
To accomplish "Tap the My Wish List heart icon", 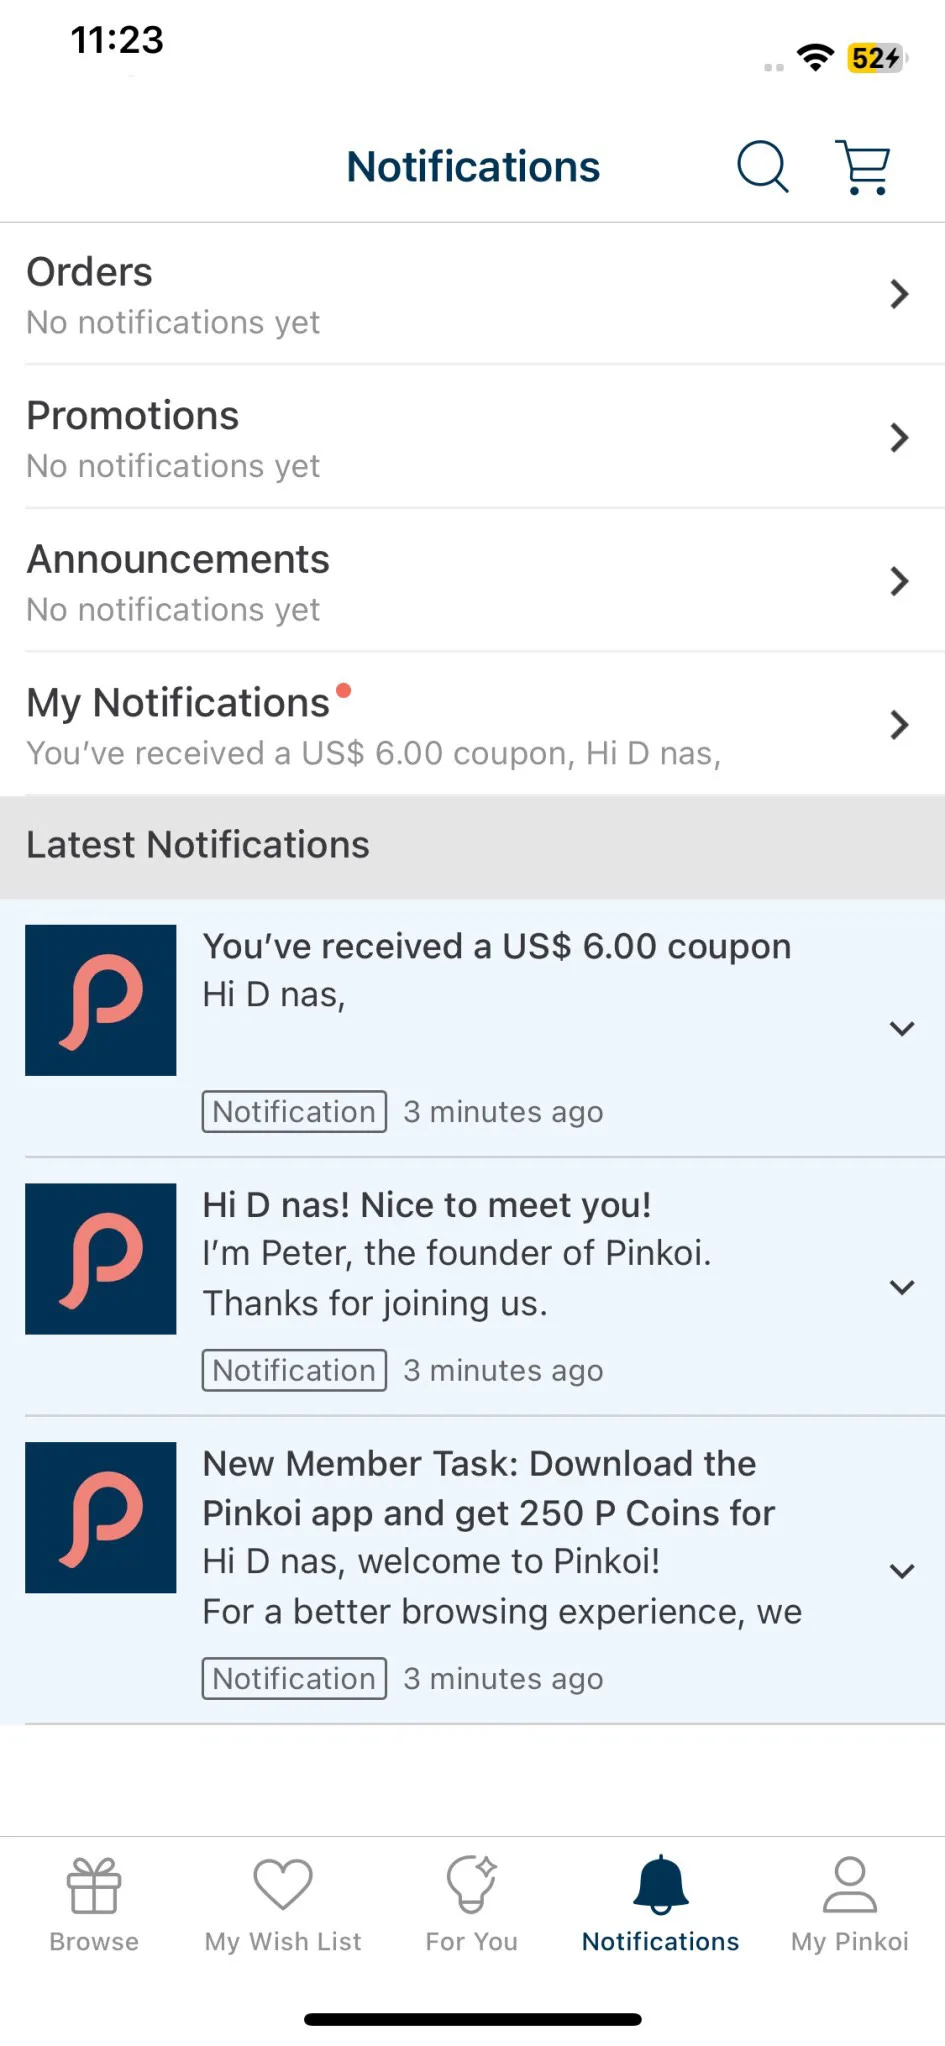I will pos(283,1885).
